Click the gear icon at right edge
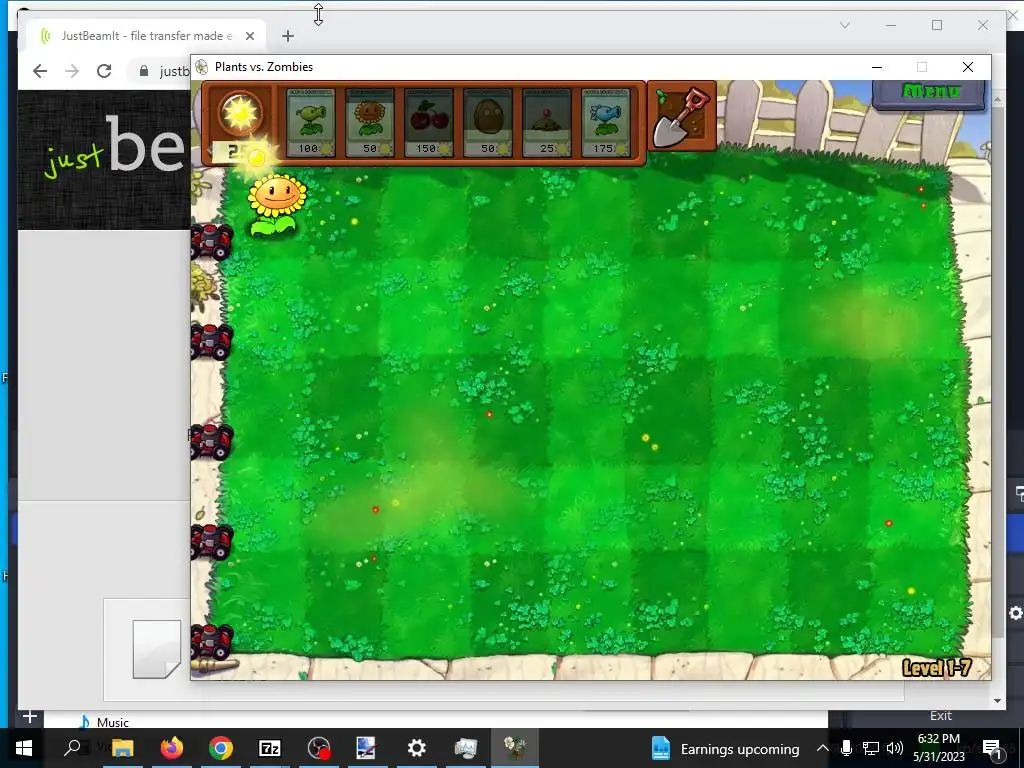The image size is (1024, 768). [1016, 613]
